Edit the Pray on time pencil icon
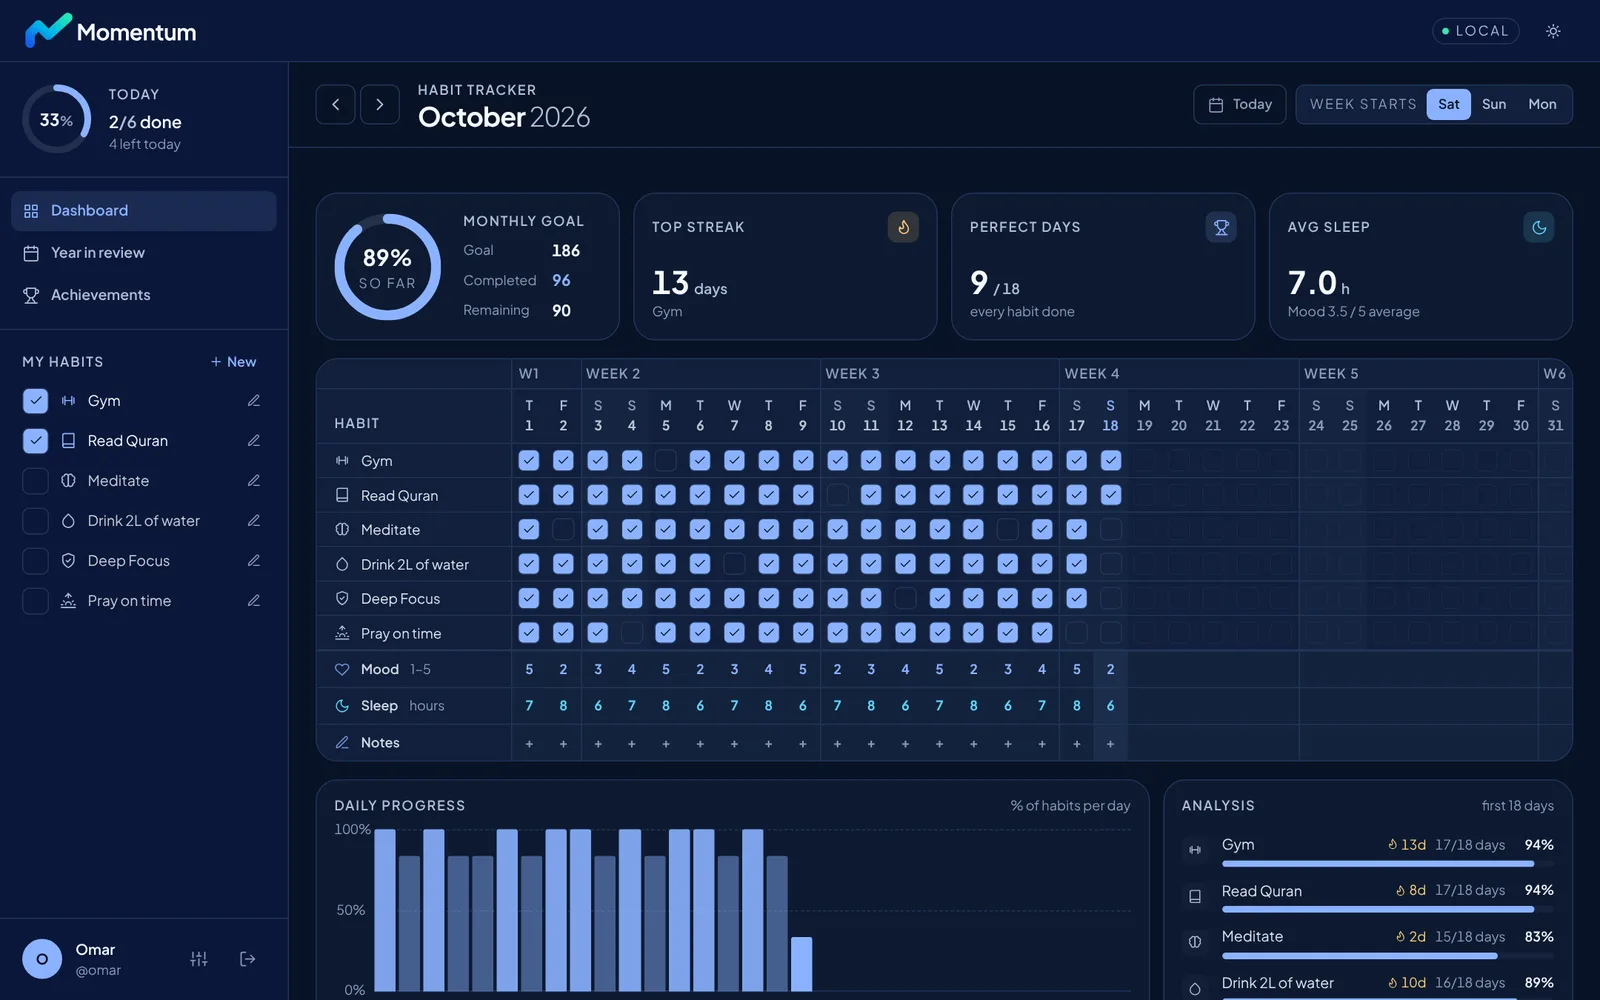Viewport: 1600px width, 1000px height. (x=254, y=601)
